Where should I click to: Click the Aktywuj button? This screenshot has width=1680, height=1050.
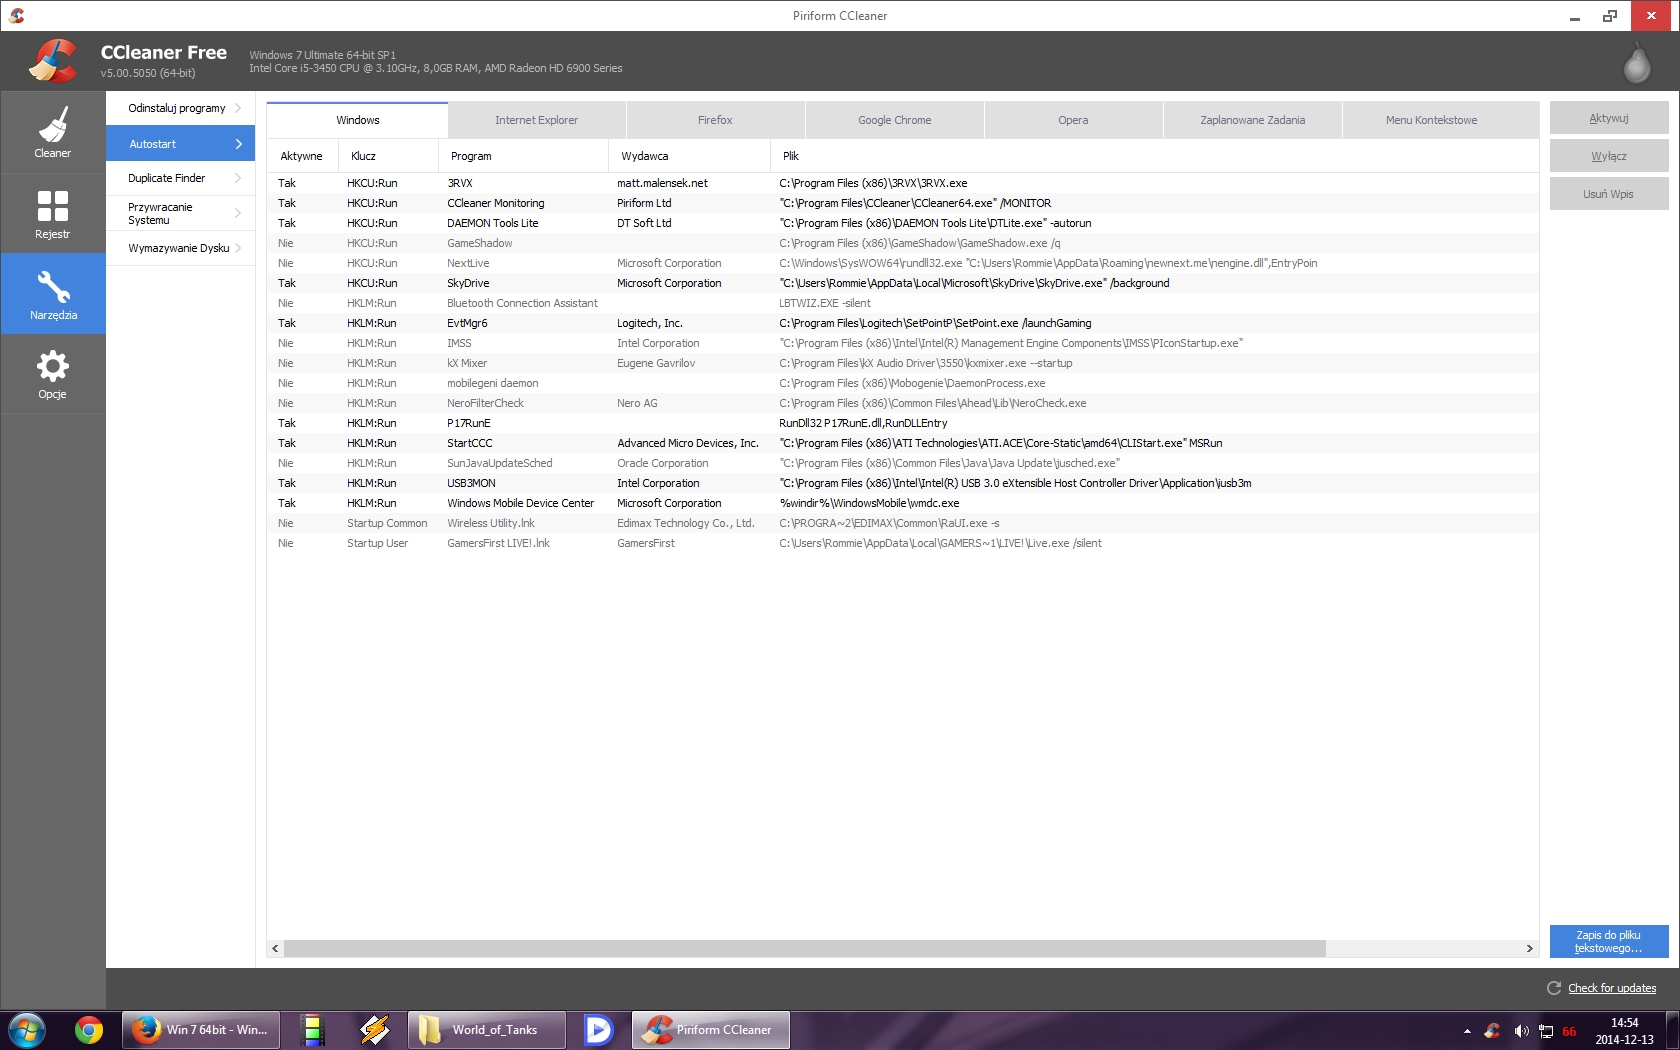tap(1609, 118)
